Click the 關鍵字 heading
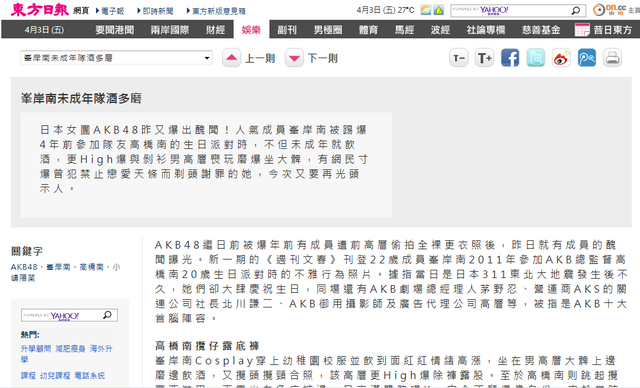The width and height of the screenshot is (640, 388). tap(27, 251)
